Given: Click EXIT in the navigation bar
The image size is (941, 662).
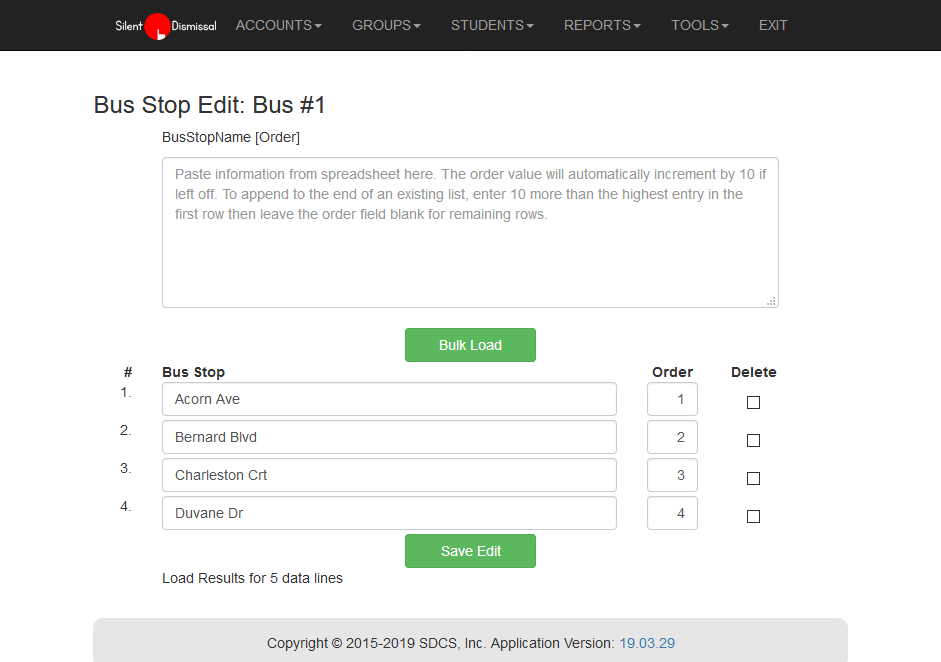Looking at the screenshot, I should 773,25.
